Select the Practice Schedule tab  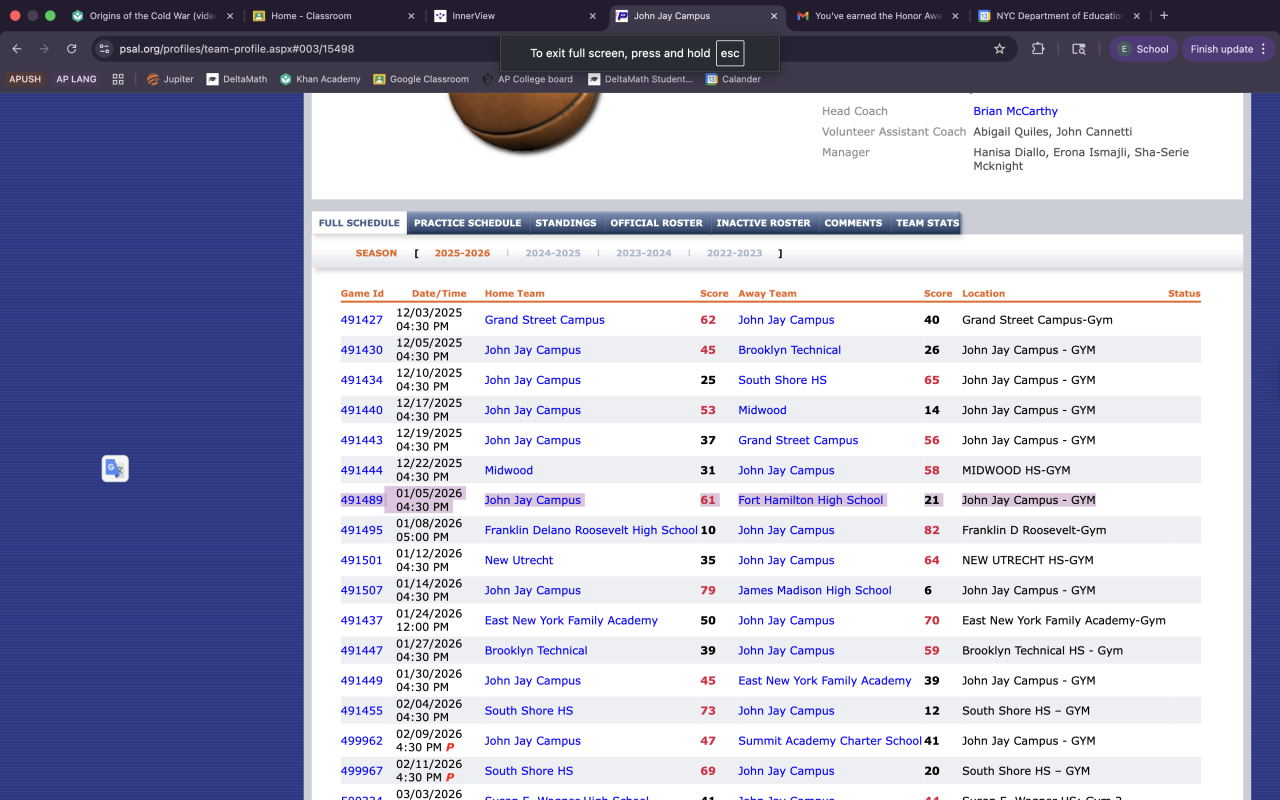[467, 223]
